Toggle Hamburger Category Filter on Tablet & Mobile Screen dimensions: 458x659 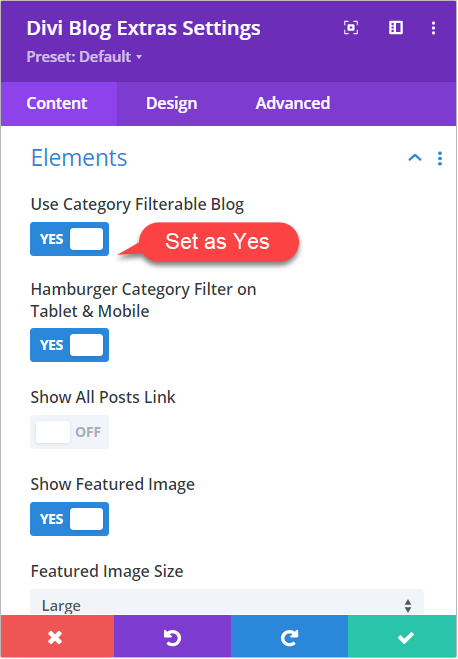pos(69,345)
